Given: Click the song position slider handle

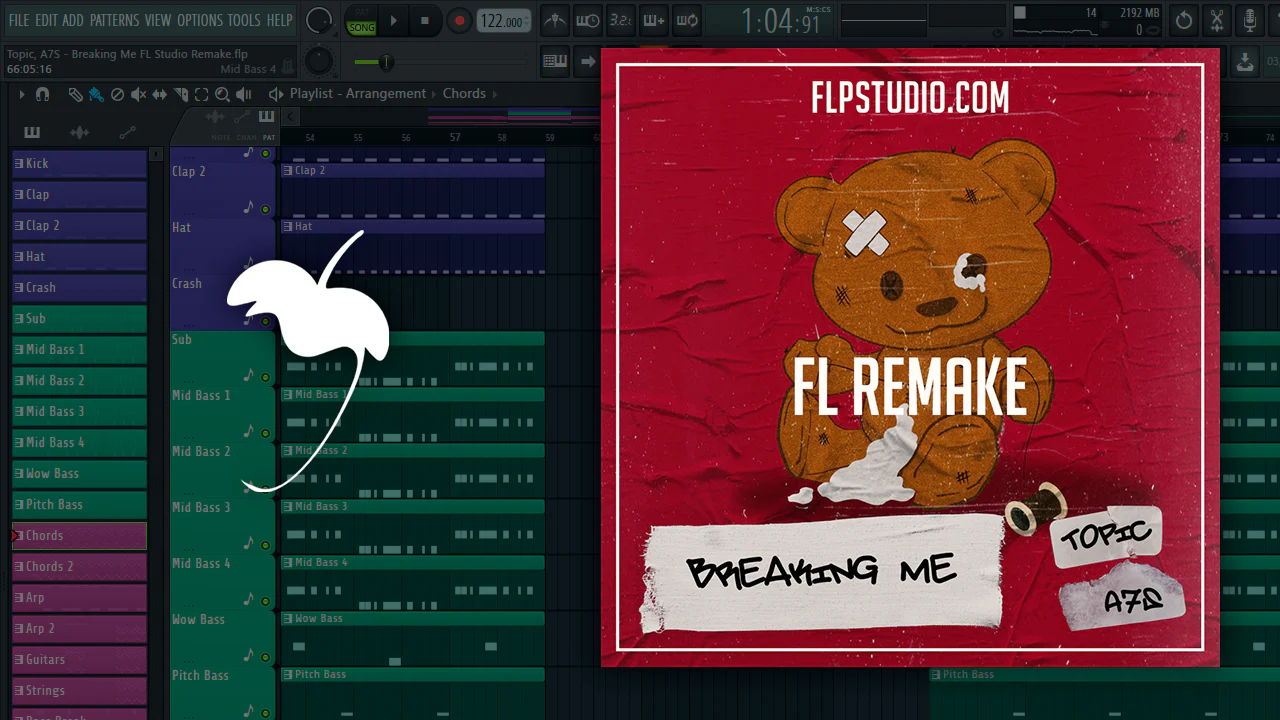Looking at the screenshot, I should pos(385,62).
